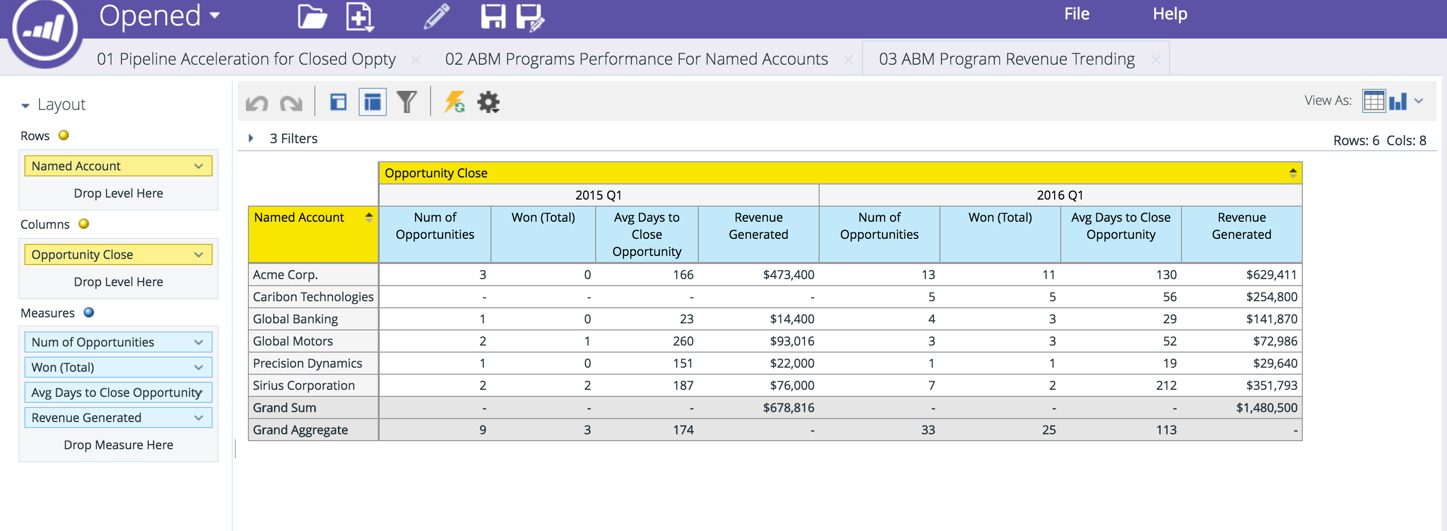Image resolution: width=1447 pixels, height=531 pixels.
Task: Click the open folder icon
Action: [312, 16]
